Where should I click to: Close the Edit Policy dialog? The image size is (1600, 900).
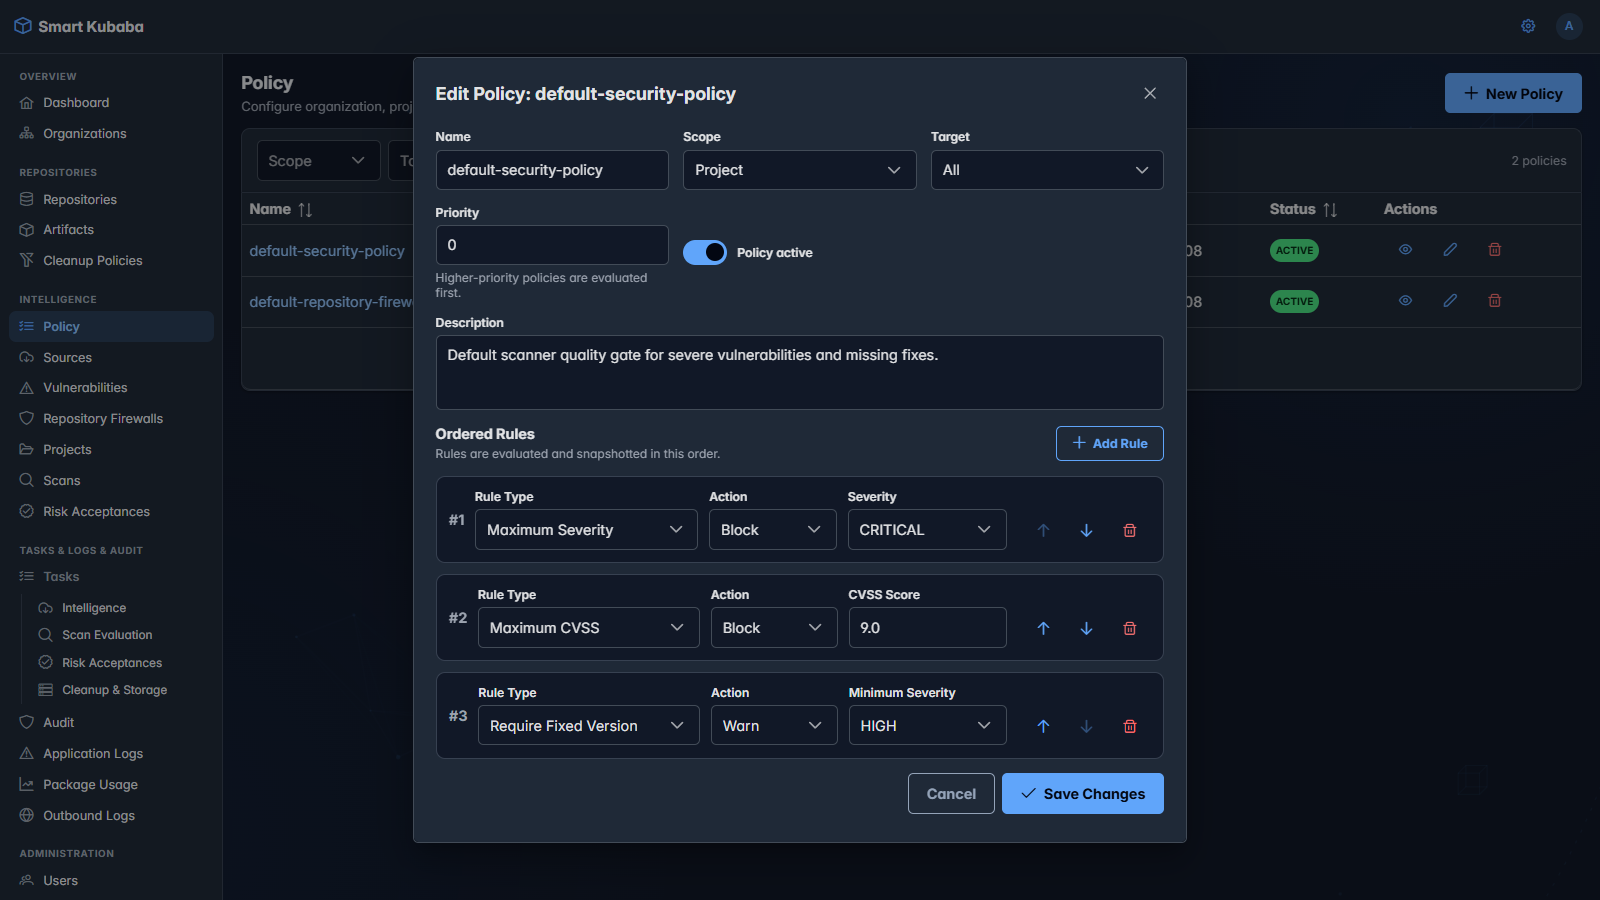point(1150,93)
